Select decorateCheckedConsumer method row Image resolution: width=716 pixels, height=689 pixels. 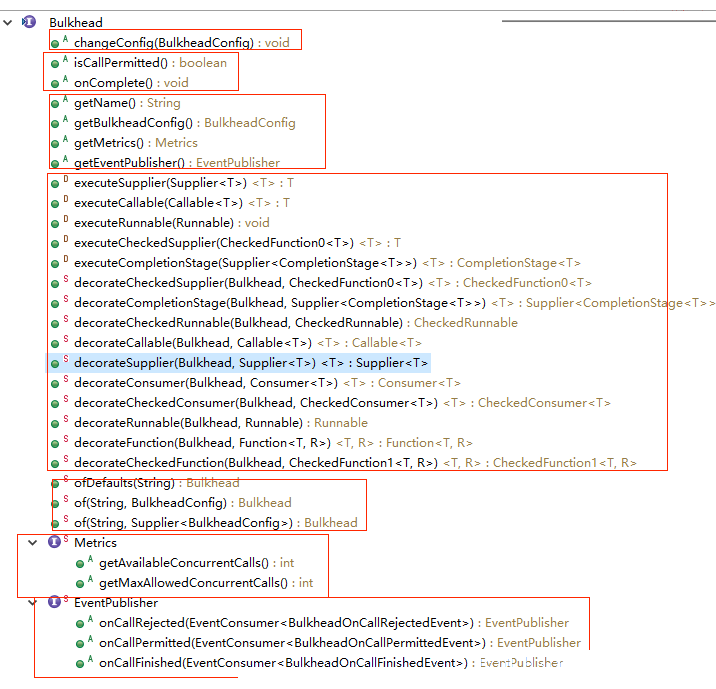[x=342, y=403]
